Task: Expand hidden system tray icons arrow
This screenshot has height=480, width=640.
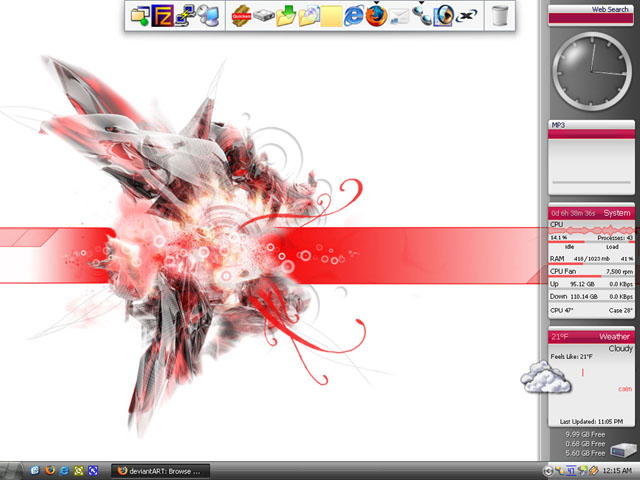Action: coord(548,471)
